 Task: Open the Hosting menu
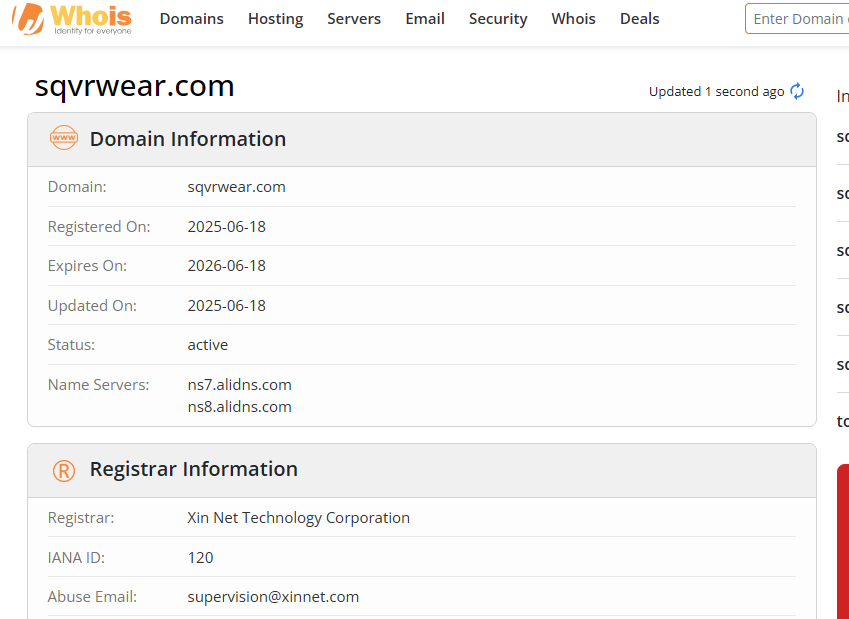tap(276, 19)
